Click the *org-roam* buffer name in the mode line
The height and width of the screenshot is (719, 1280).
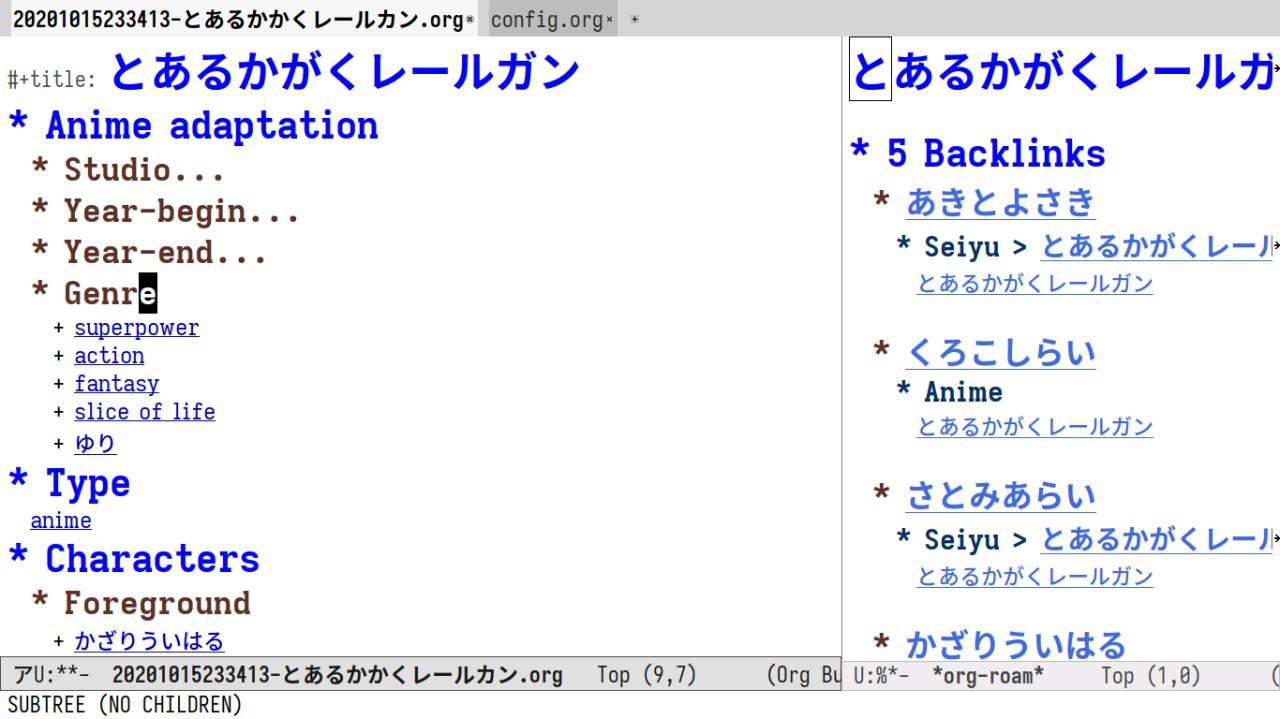click(988, 676)
